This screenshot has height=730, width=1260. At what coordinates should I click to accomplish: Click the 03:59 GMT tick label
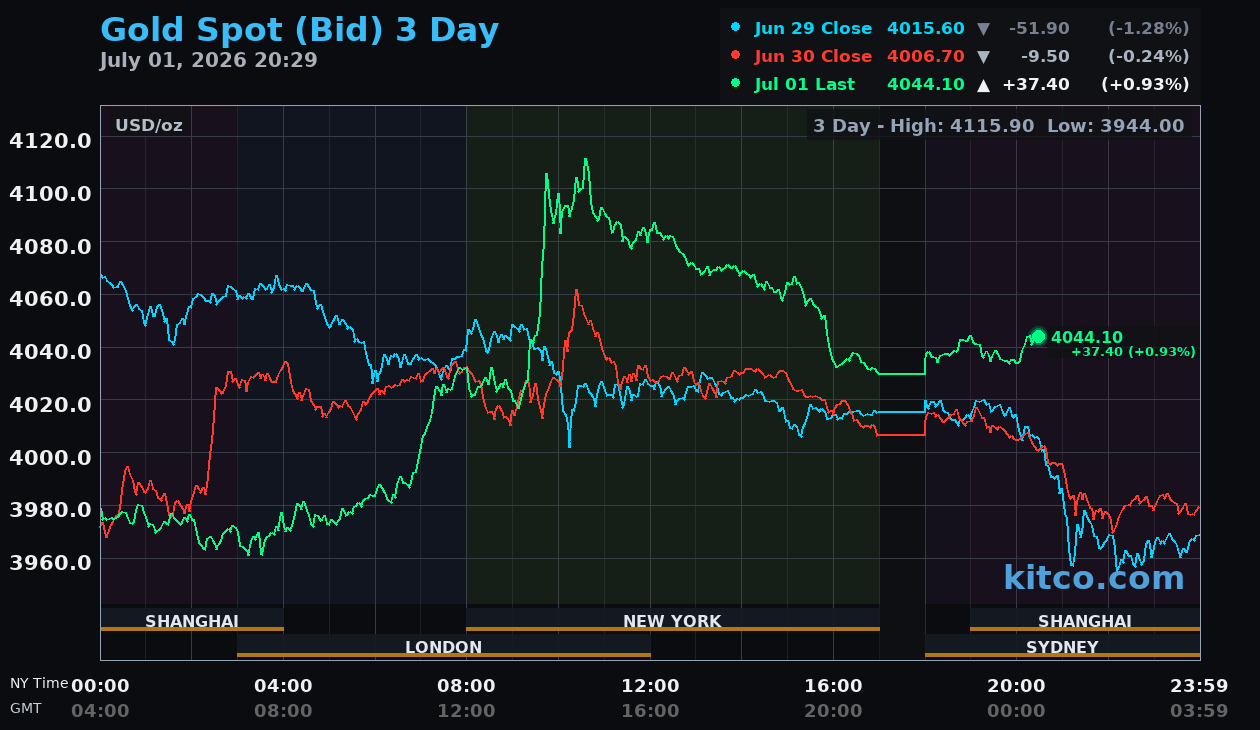click(x=1199, y=711)
